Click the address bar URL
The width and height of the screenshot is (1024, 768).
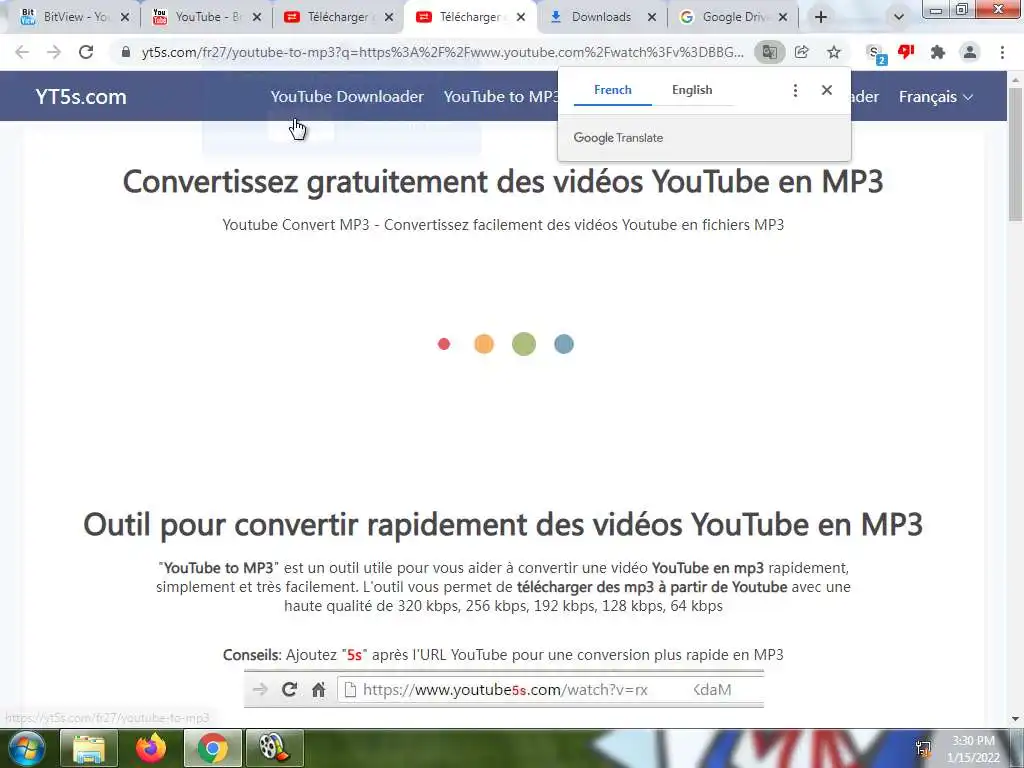coord(442,52)
